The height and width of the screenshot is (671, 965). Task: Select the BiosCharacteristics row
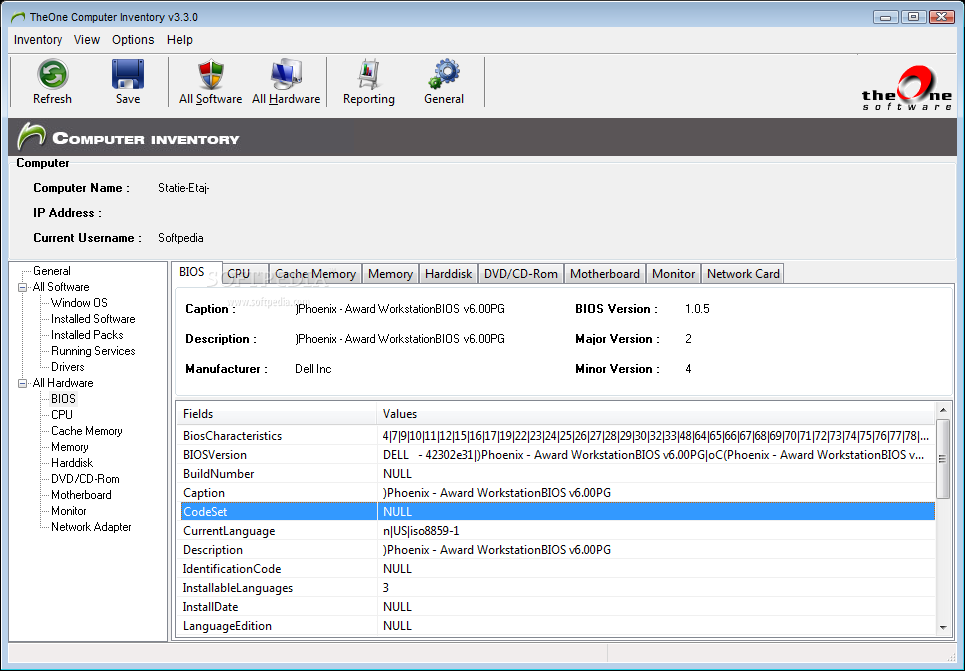pyautogui.click(x=556, y=436)
